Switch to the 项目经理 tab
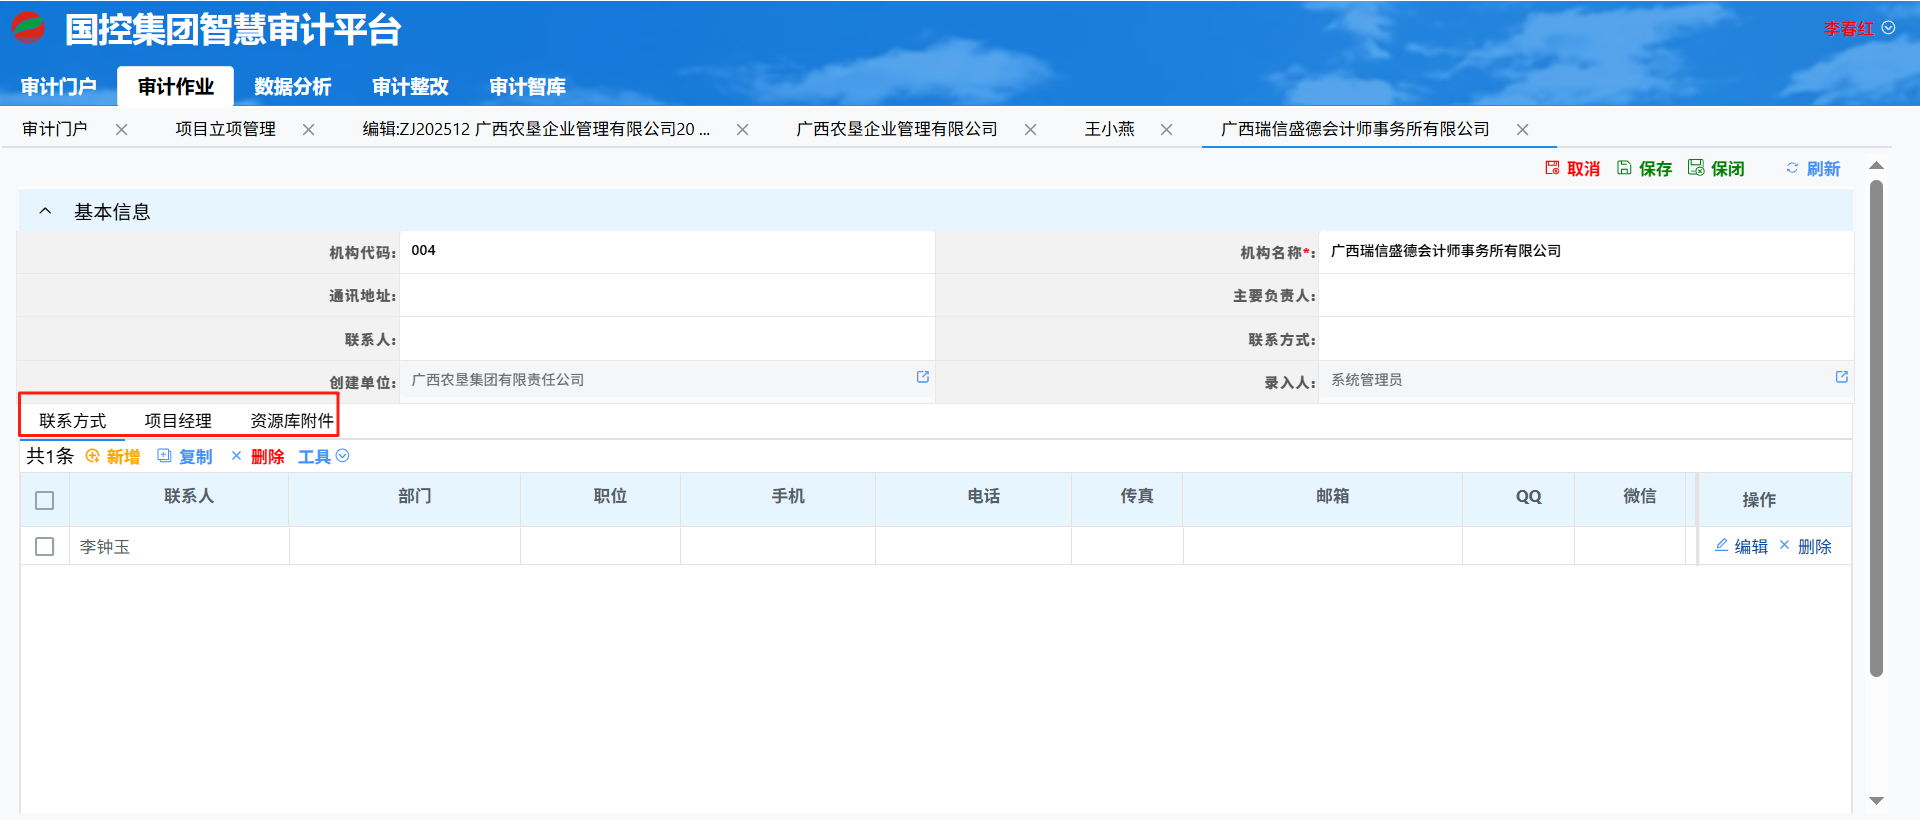Image resolution: width=1920 pixels, height=839 pixels. click(178, 421)
